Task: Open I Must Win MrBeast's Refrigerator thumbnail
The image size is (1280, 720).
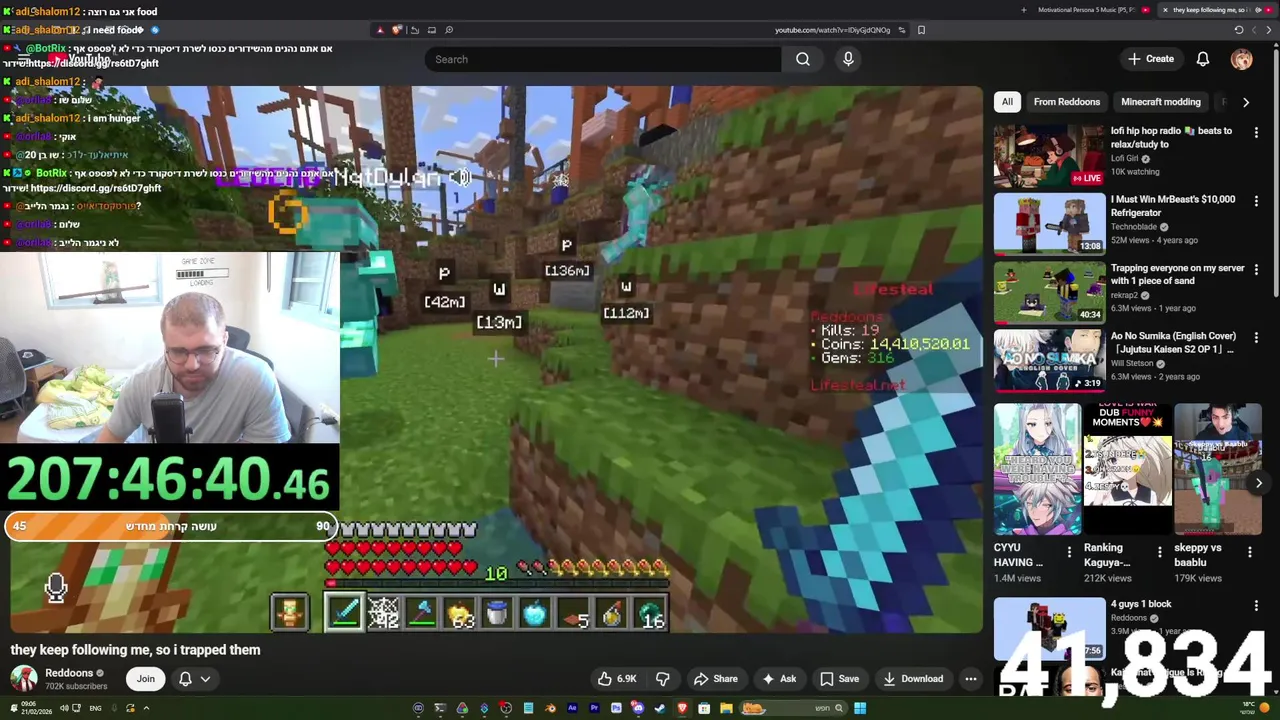Action: coord(1049,224)
